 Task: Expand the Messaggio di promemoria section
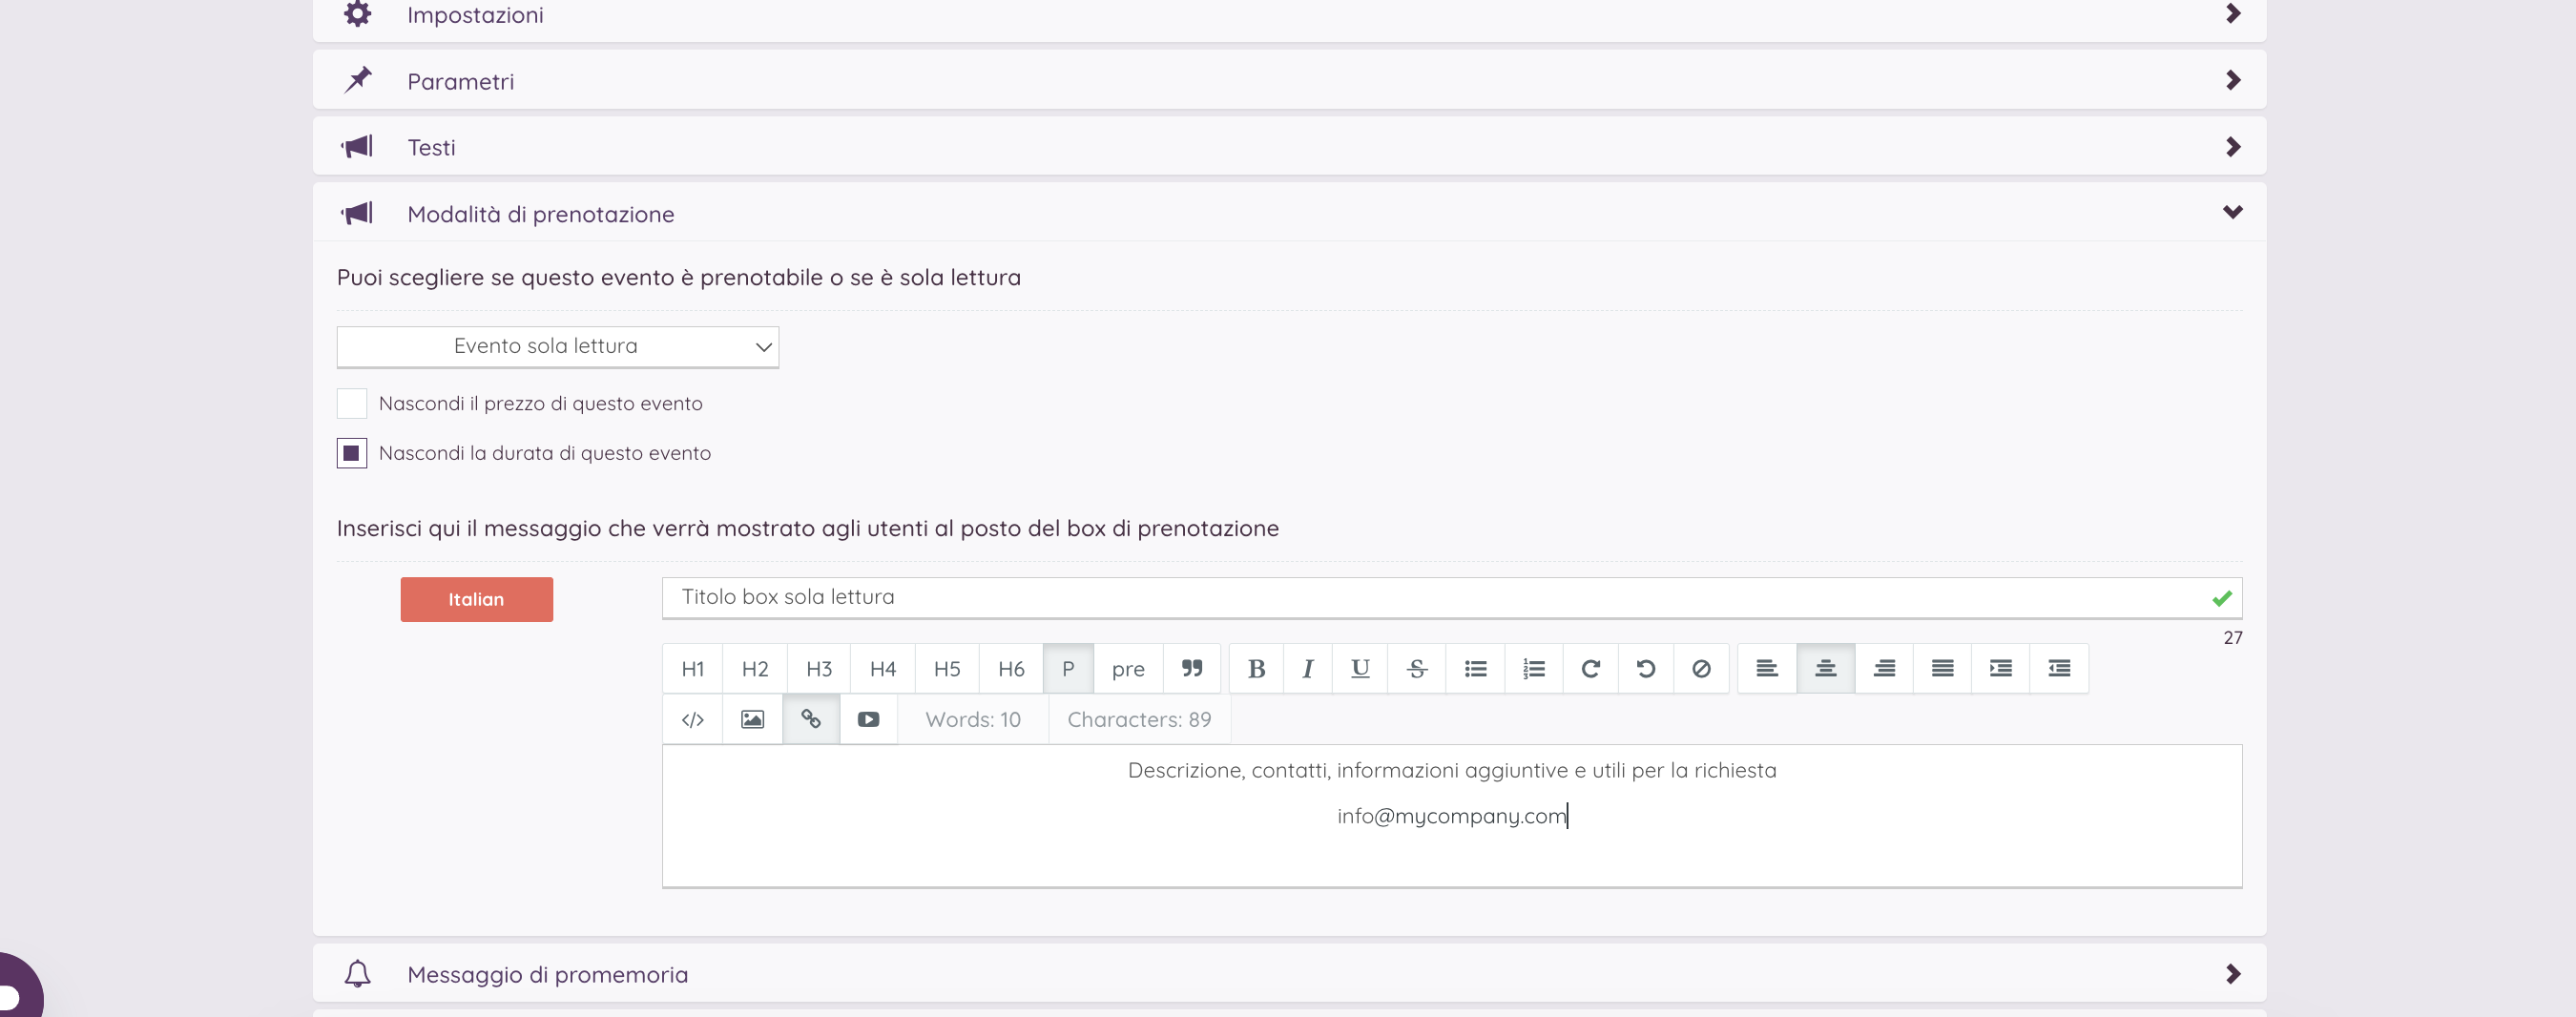(x=1289, y=974)
